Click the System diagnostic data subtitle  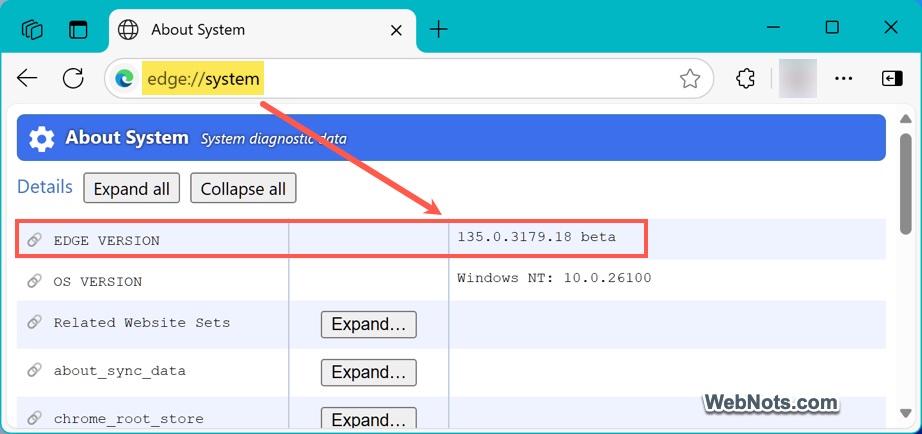(x=274, y=139)
